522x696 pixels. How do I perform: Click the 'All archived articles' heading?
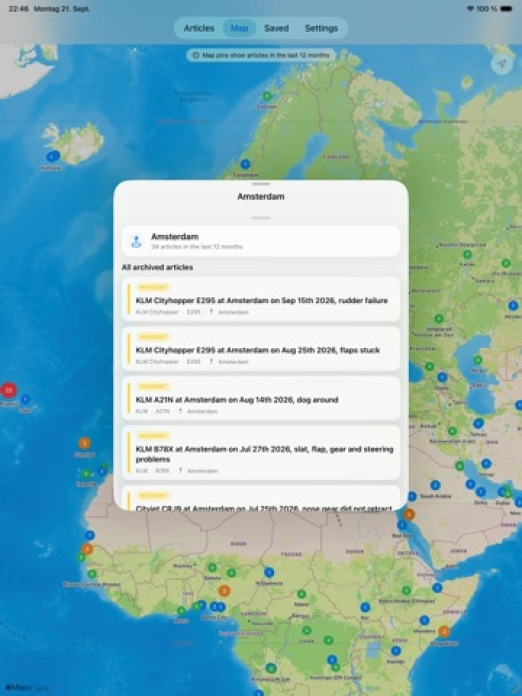(x=157, y=267)
